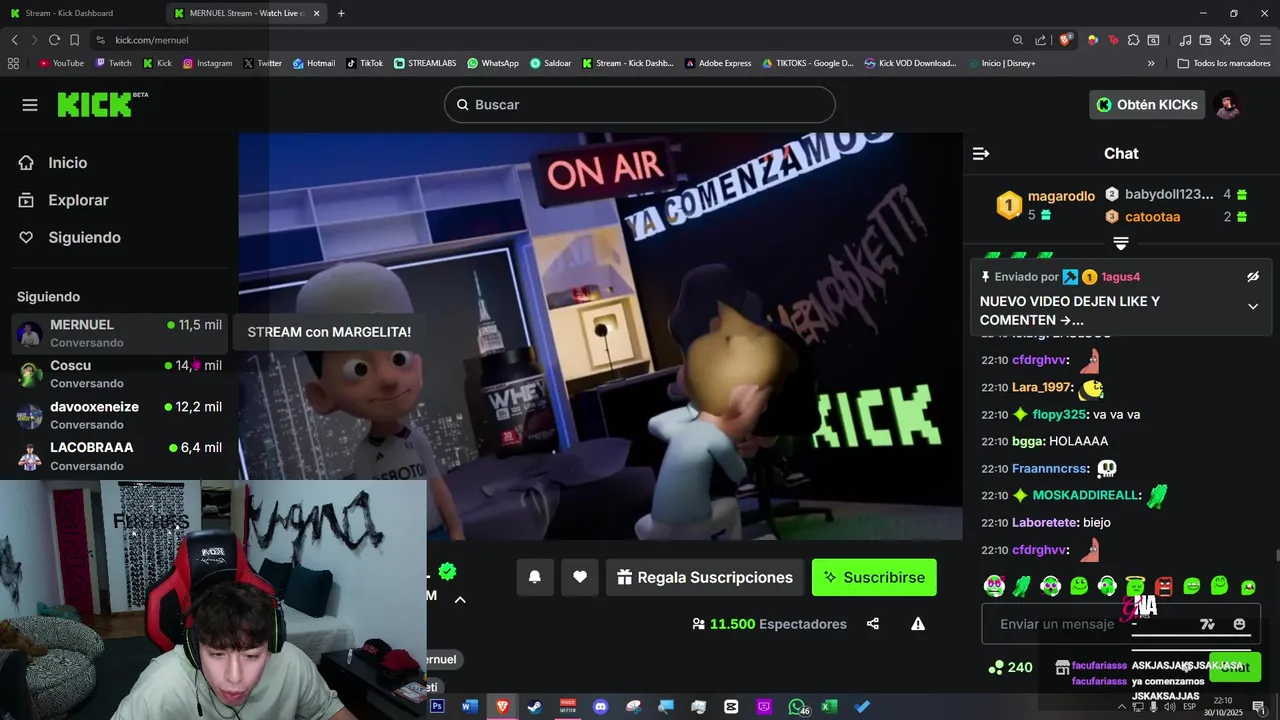Click the warning triangle report icon
The height and width of the screenshot is (720, 1280).
pyautogui.click(x=918, y=624)
